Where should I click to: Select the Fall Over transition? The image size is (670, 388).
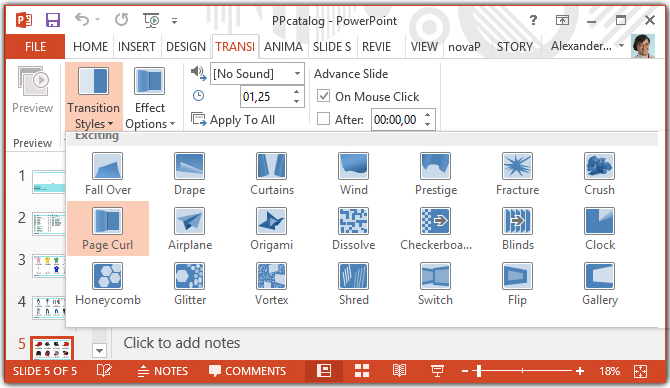point(108,174)
